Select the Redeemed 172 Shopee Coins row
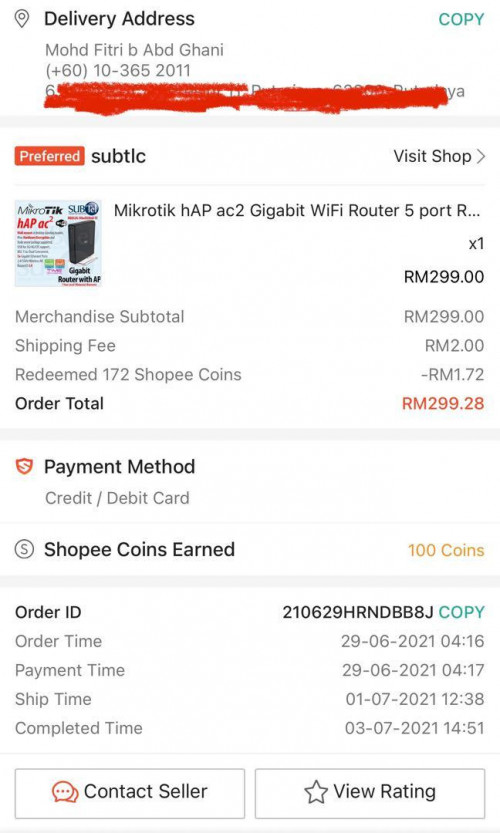The height and width of the screenshot is (833, 500). click(x=250, y=375)
